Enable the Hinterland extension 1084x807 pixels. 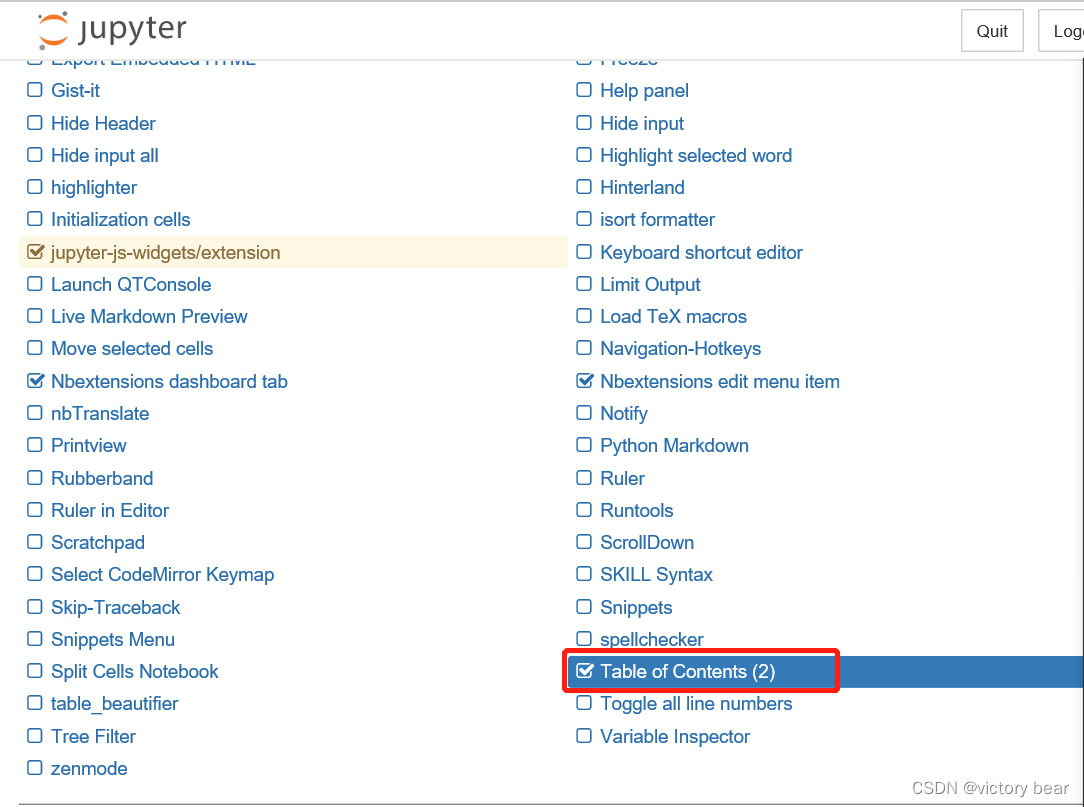point(584,187)
